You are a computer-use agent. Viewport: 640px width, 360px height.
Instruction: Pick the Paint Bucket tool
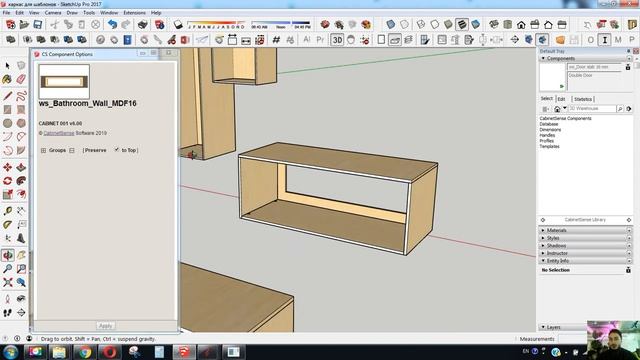point(7,79)
